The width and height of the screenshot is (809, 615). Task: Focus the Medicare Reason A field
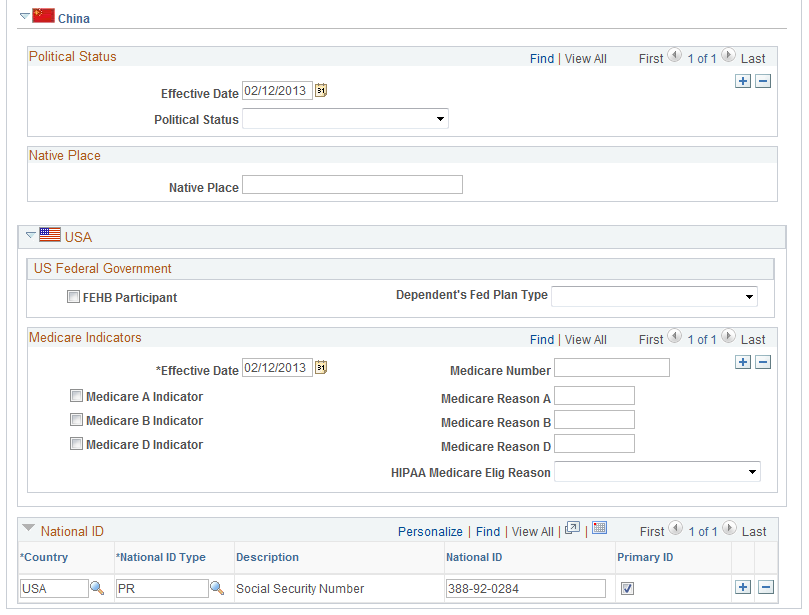point(594,396)
